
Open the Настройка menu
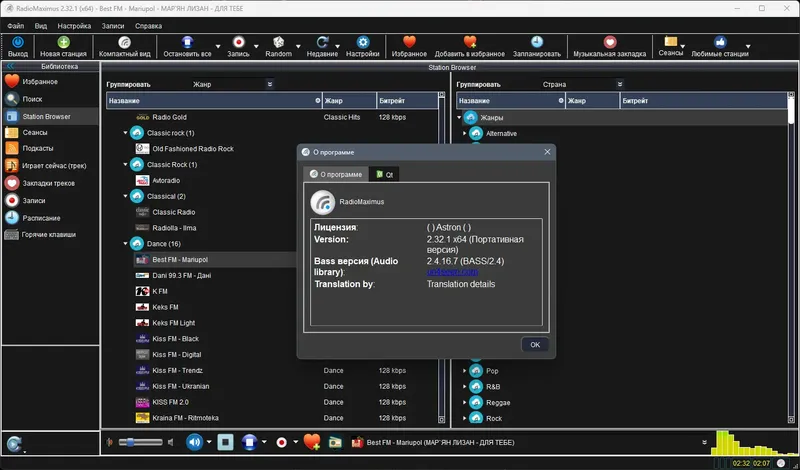pyautogui.click(x=74, y=26)
